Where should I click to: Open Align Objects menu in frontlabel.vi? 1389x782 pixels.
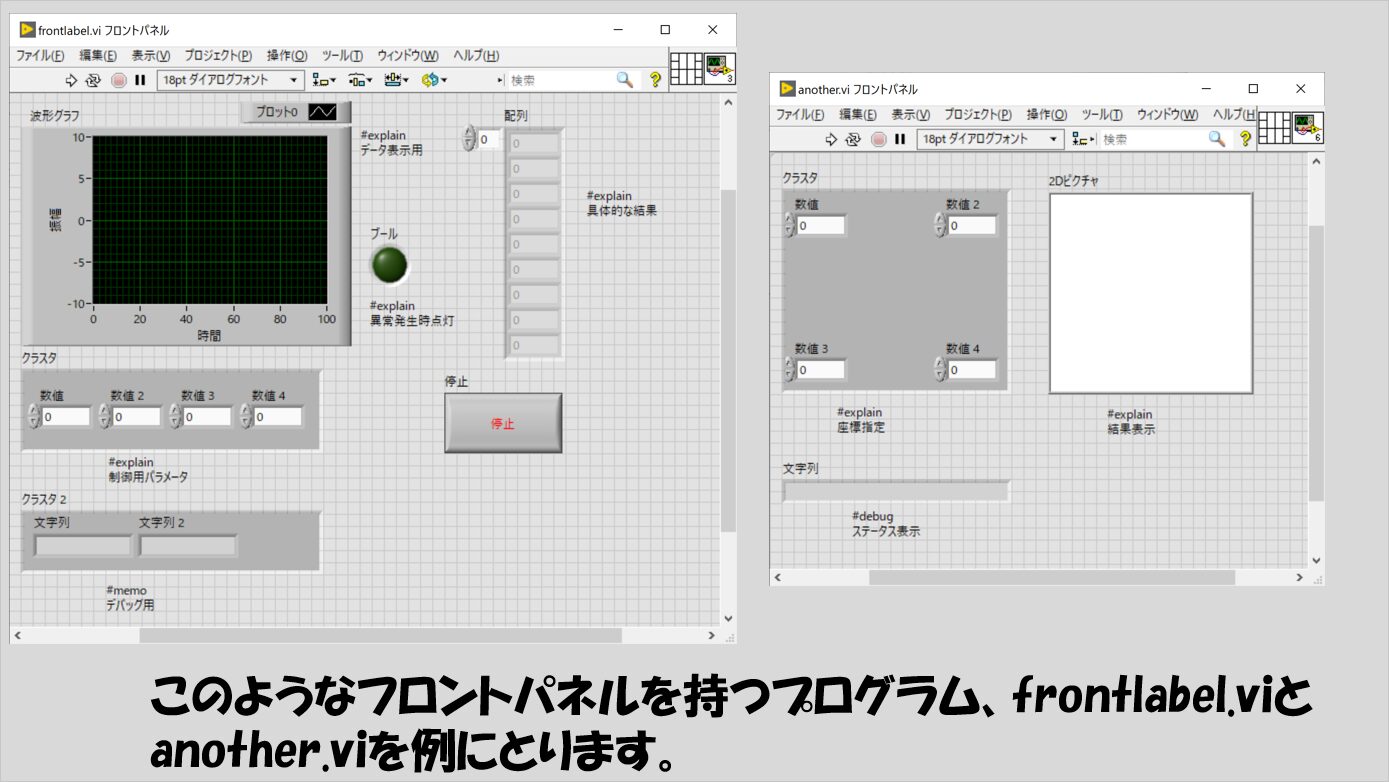(x=325, y=80)
